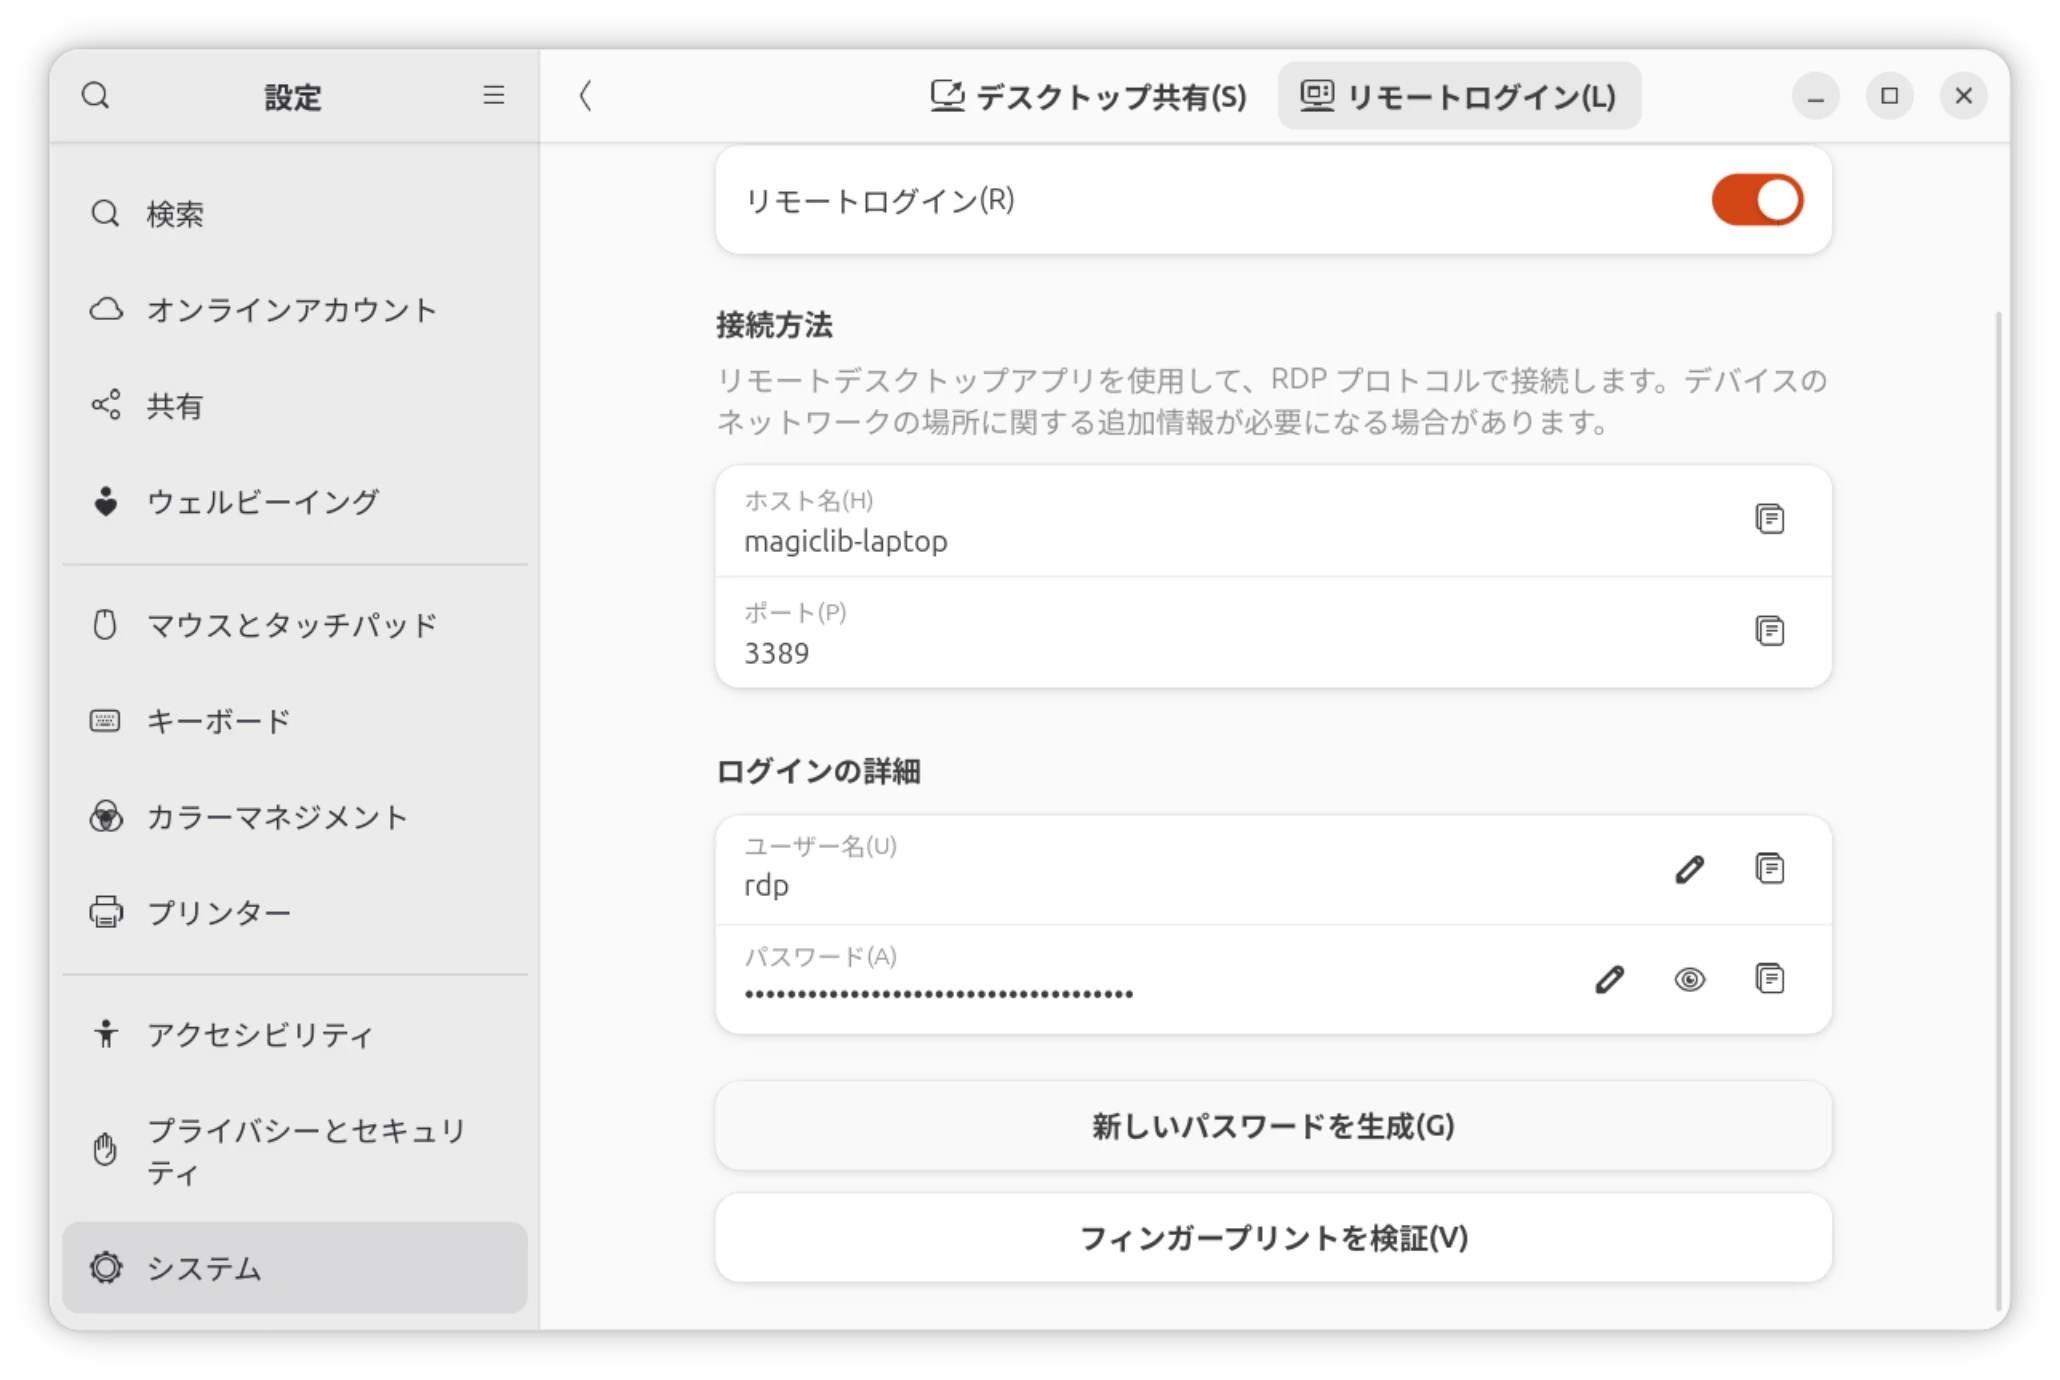This screenshot has height=1380, width=2060.
Task: Edit the username rdp with pencil icon
Action: (1689, 869)
